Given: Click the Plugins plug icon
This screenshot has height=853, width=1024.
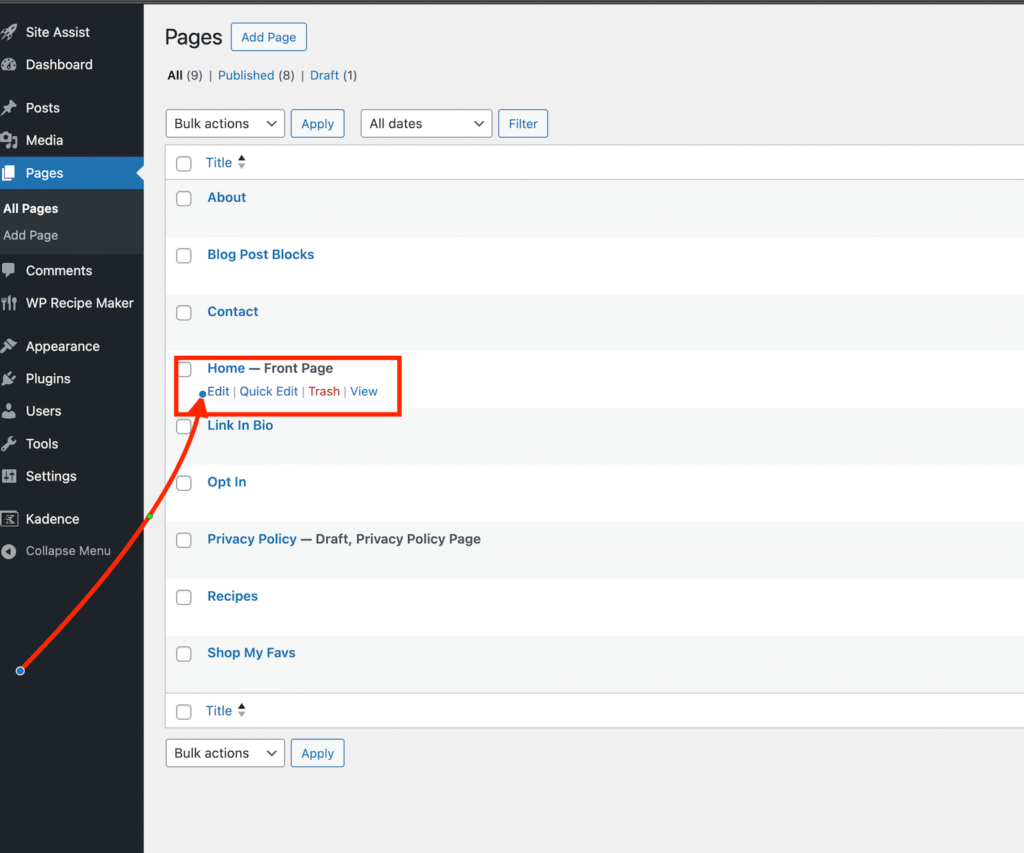Looking at the screenshot, I should (x=9, y=379).
